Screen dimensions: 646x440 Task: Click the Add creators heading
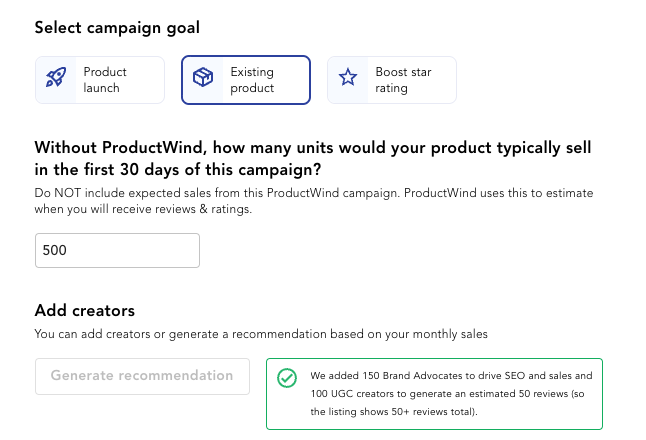click(x=84, y=310)
